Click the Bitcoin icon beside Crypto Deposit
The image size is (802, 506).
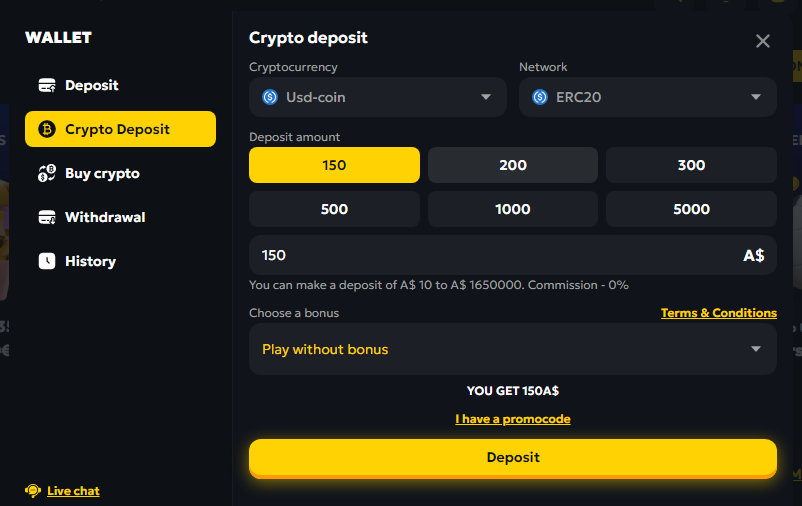coord(47,129)
